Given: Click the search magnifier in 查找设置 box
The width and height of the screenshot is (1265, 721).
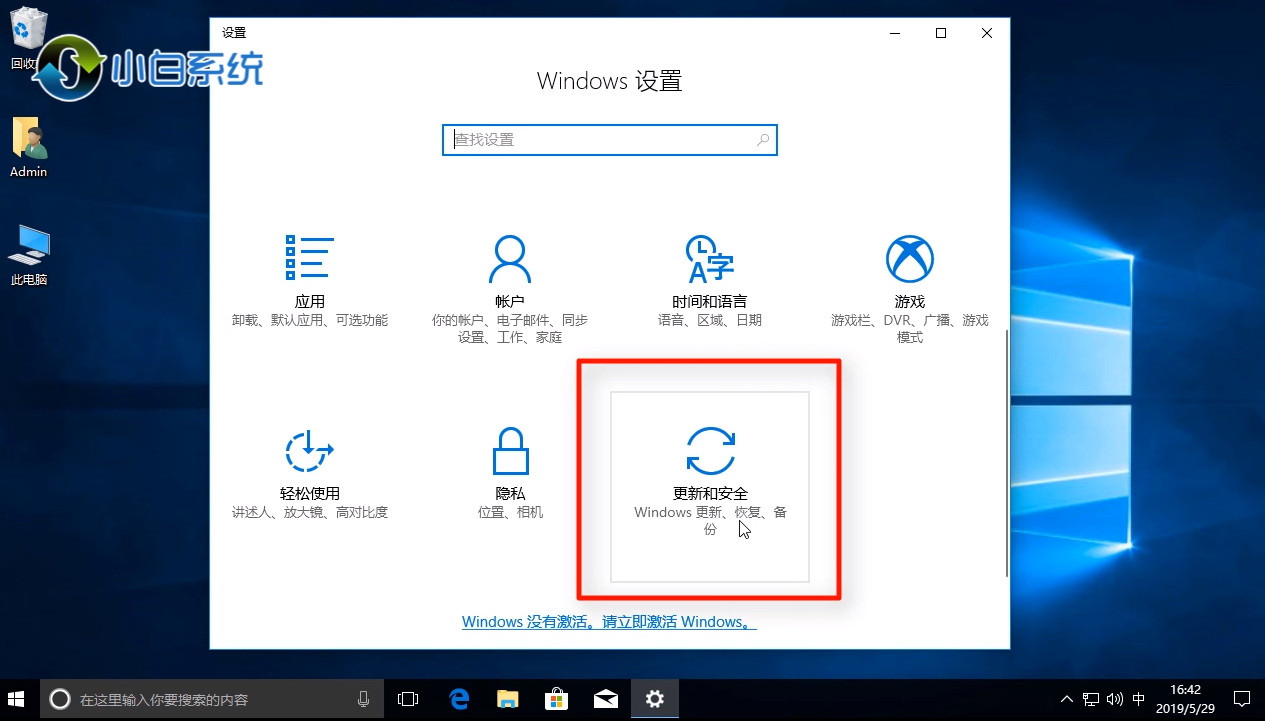Looking at the screenshot, I should (x=763, y=140).
